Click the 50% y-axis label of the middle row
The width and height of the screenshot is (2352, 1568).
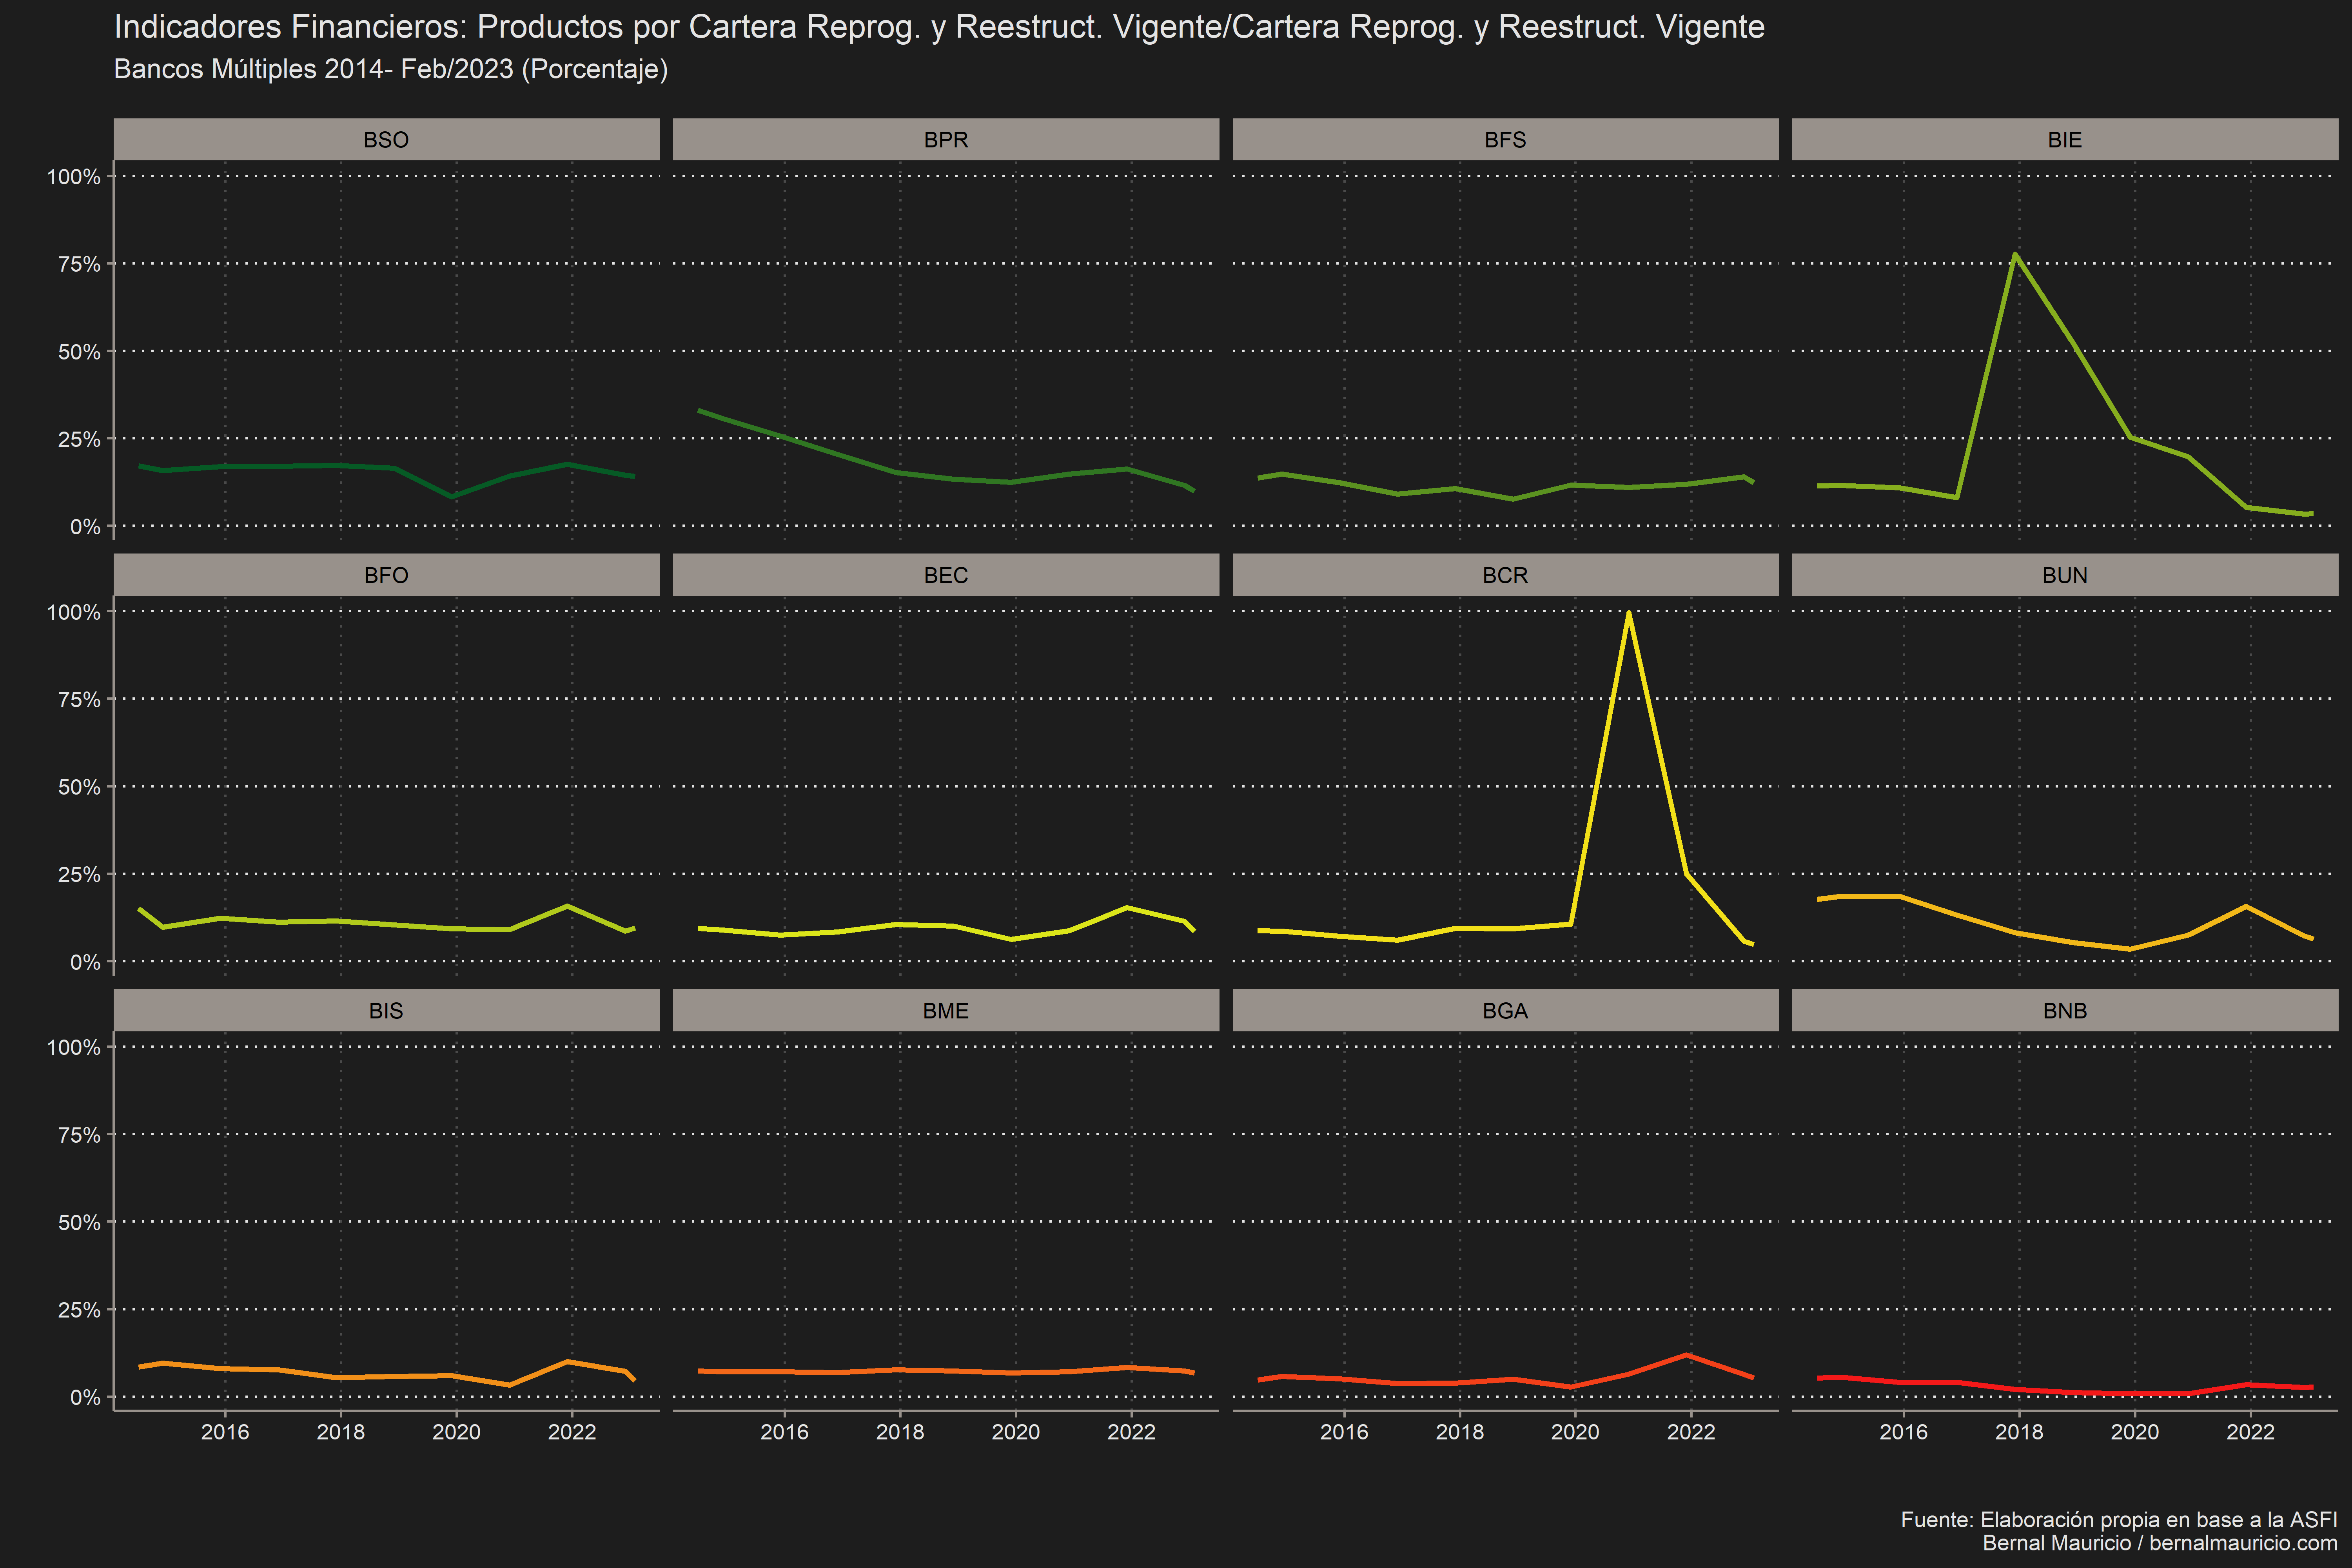(79, 787)
